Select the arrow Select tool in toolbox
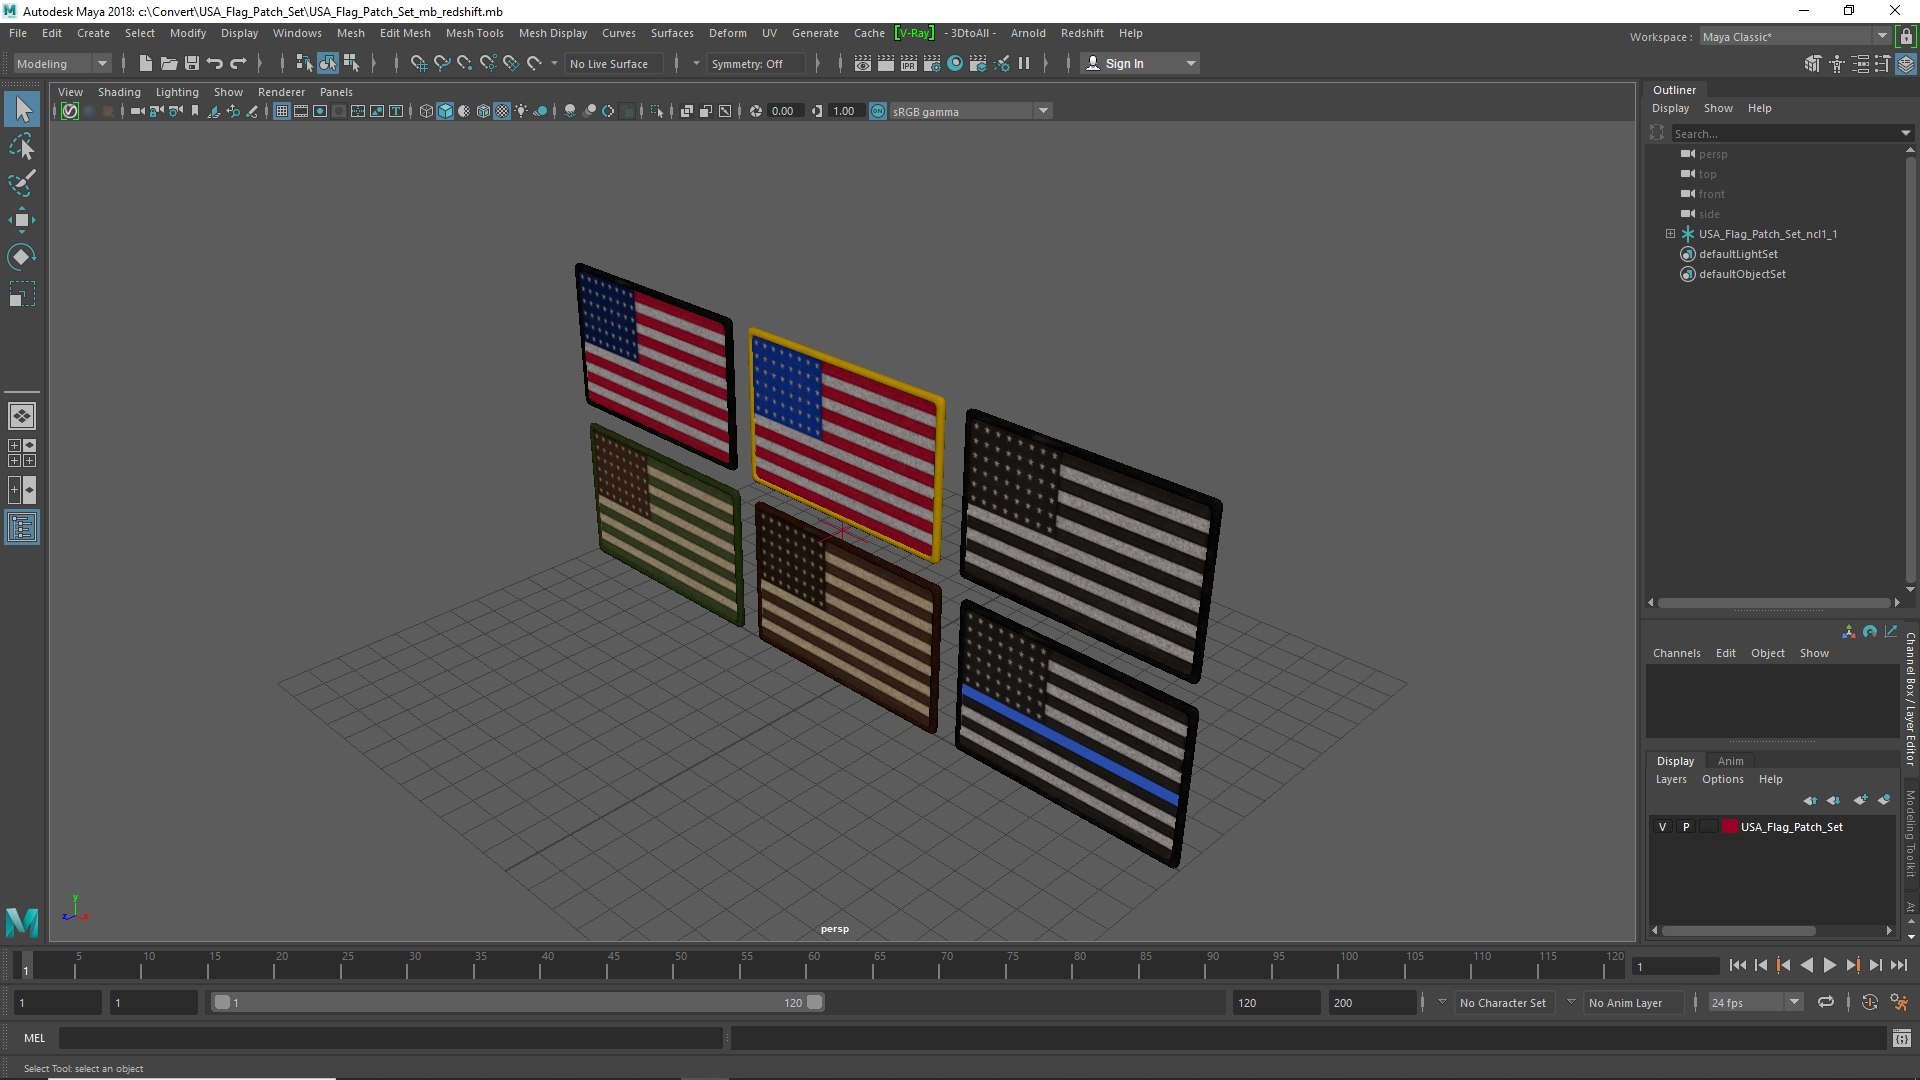Screen dimensions: 1920x1080 [x=22, y=109]
